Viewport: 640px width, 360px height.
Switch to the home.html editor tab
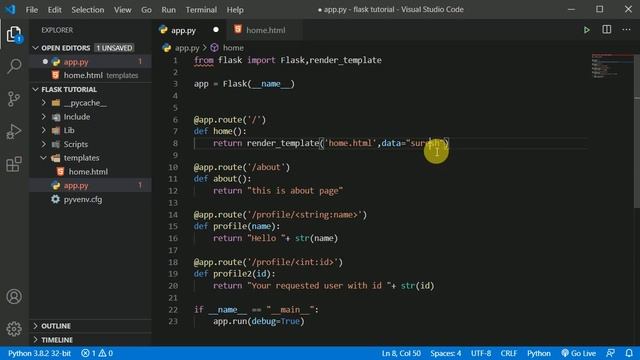click(265, 30)
